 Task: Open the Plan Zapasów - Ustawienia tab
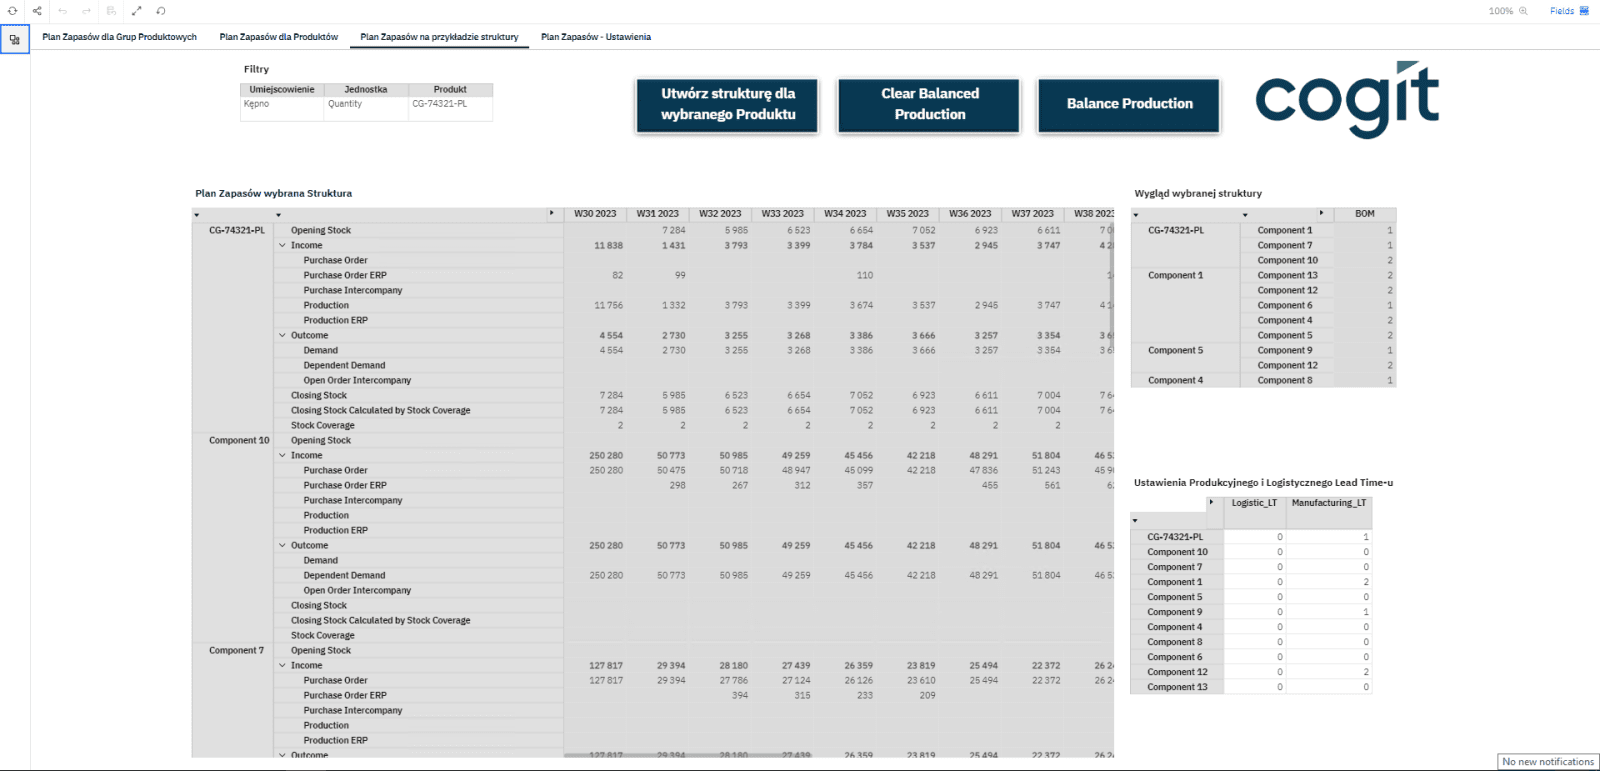pos(596,37)
